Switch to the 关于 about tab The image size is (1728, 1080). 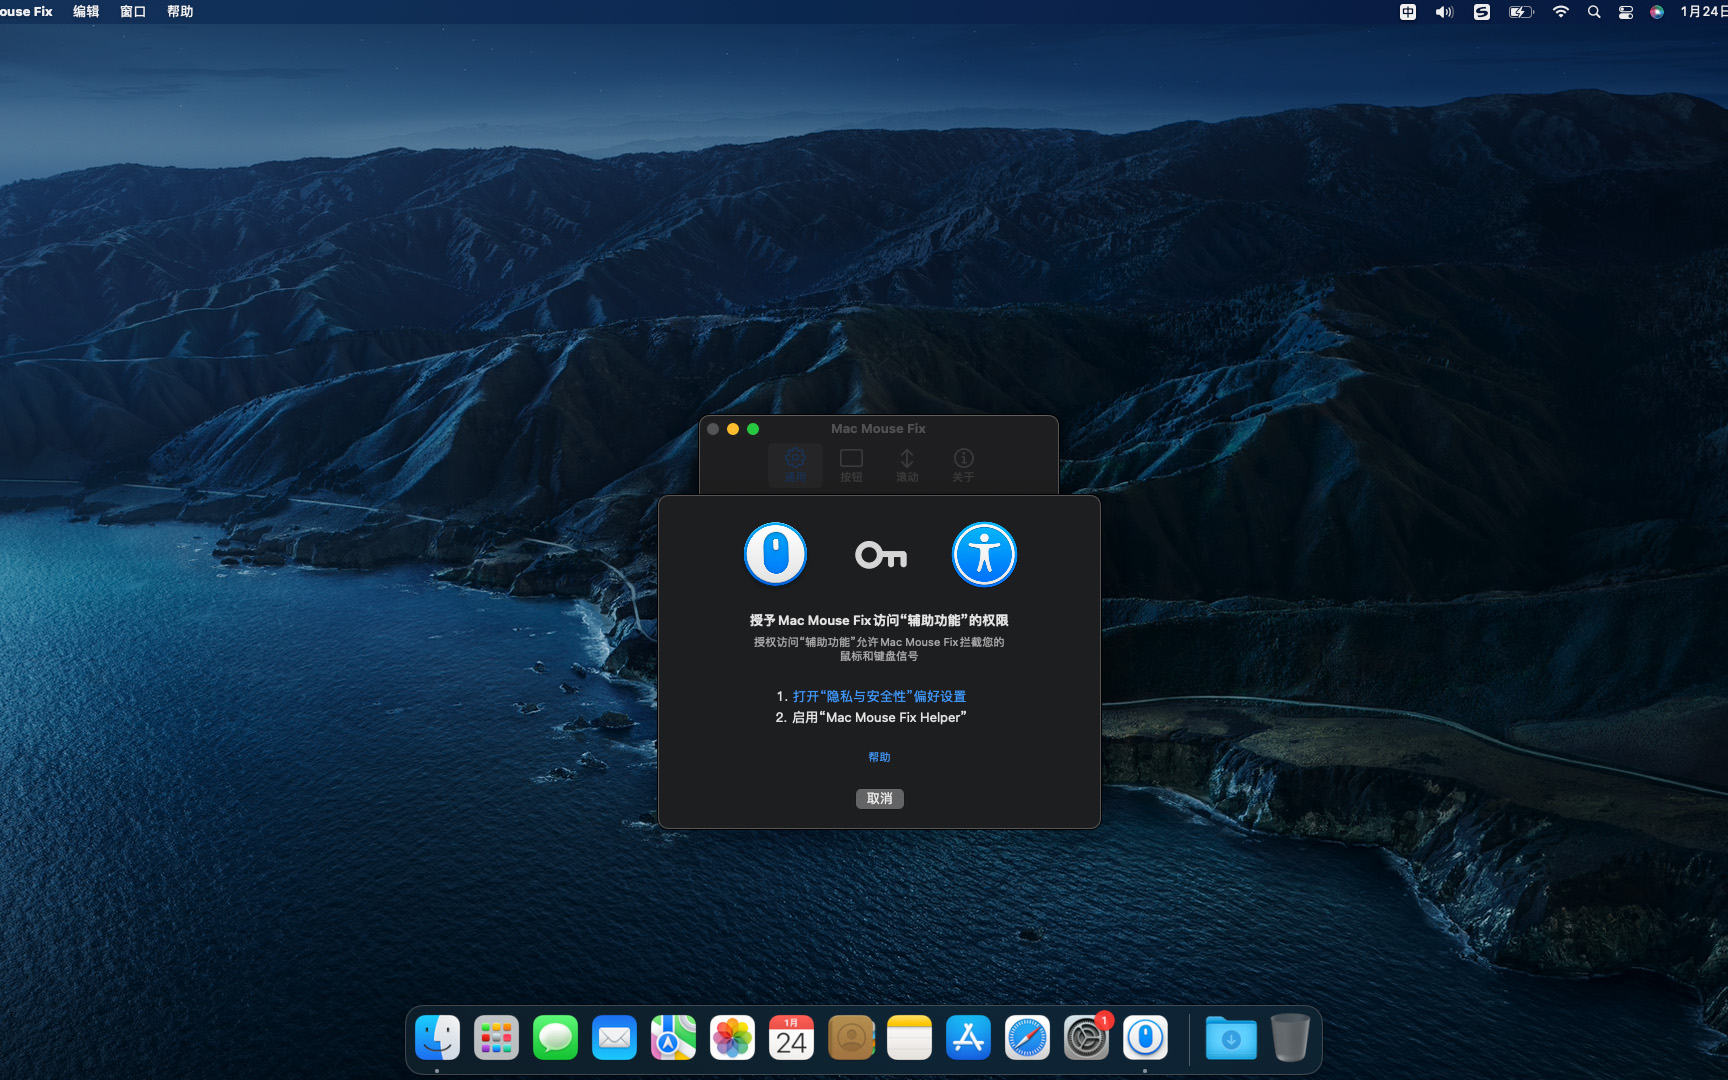(963, 465)
